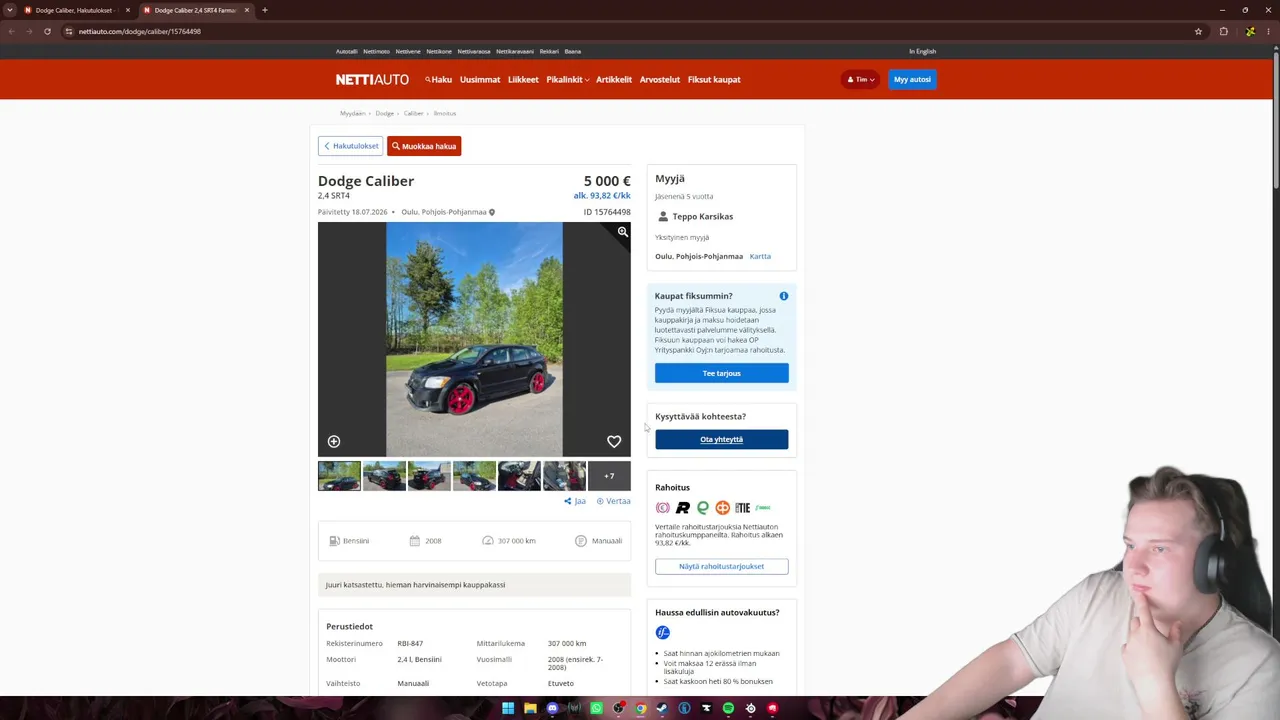This screenshot has width=1280, height=720.
Task: Open Spotify from the taskbar
Action: (728, 708)
